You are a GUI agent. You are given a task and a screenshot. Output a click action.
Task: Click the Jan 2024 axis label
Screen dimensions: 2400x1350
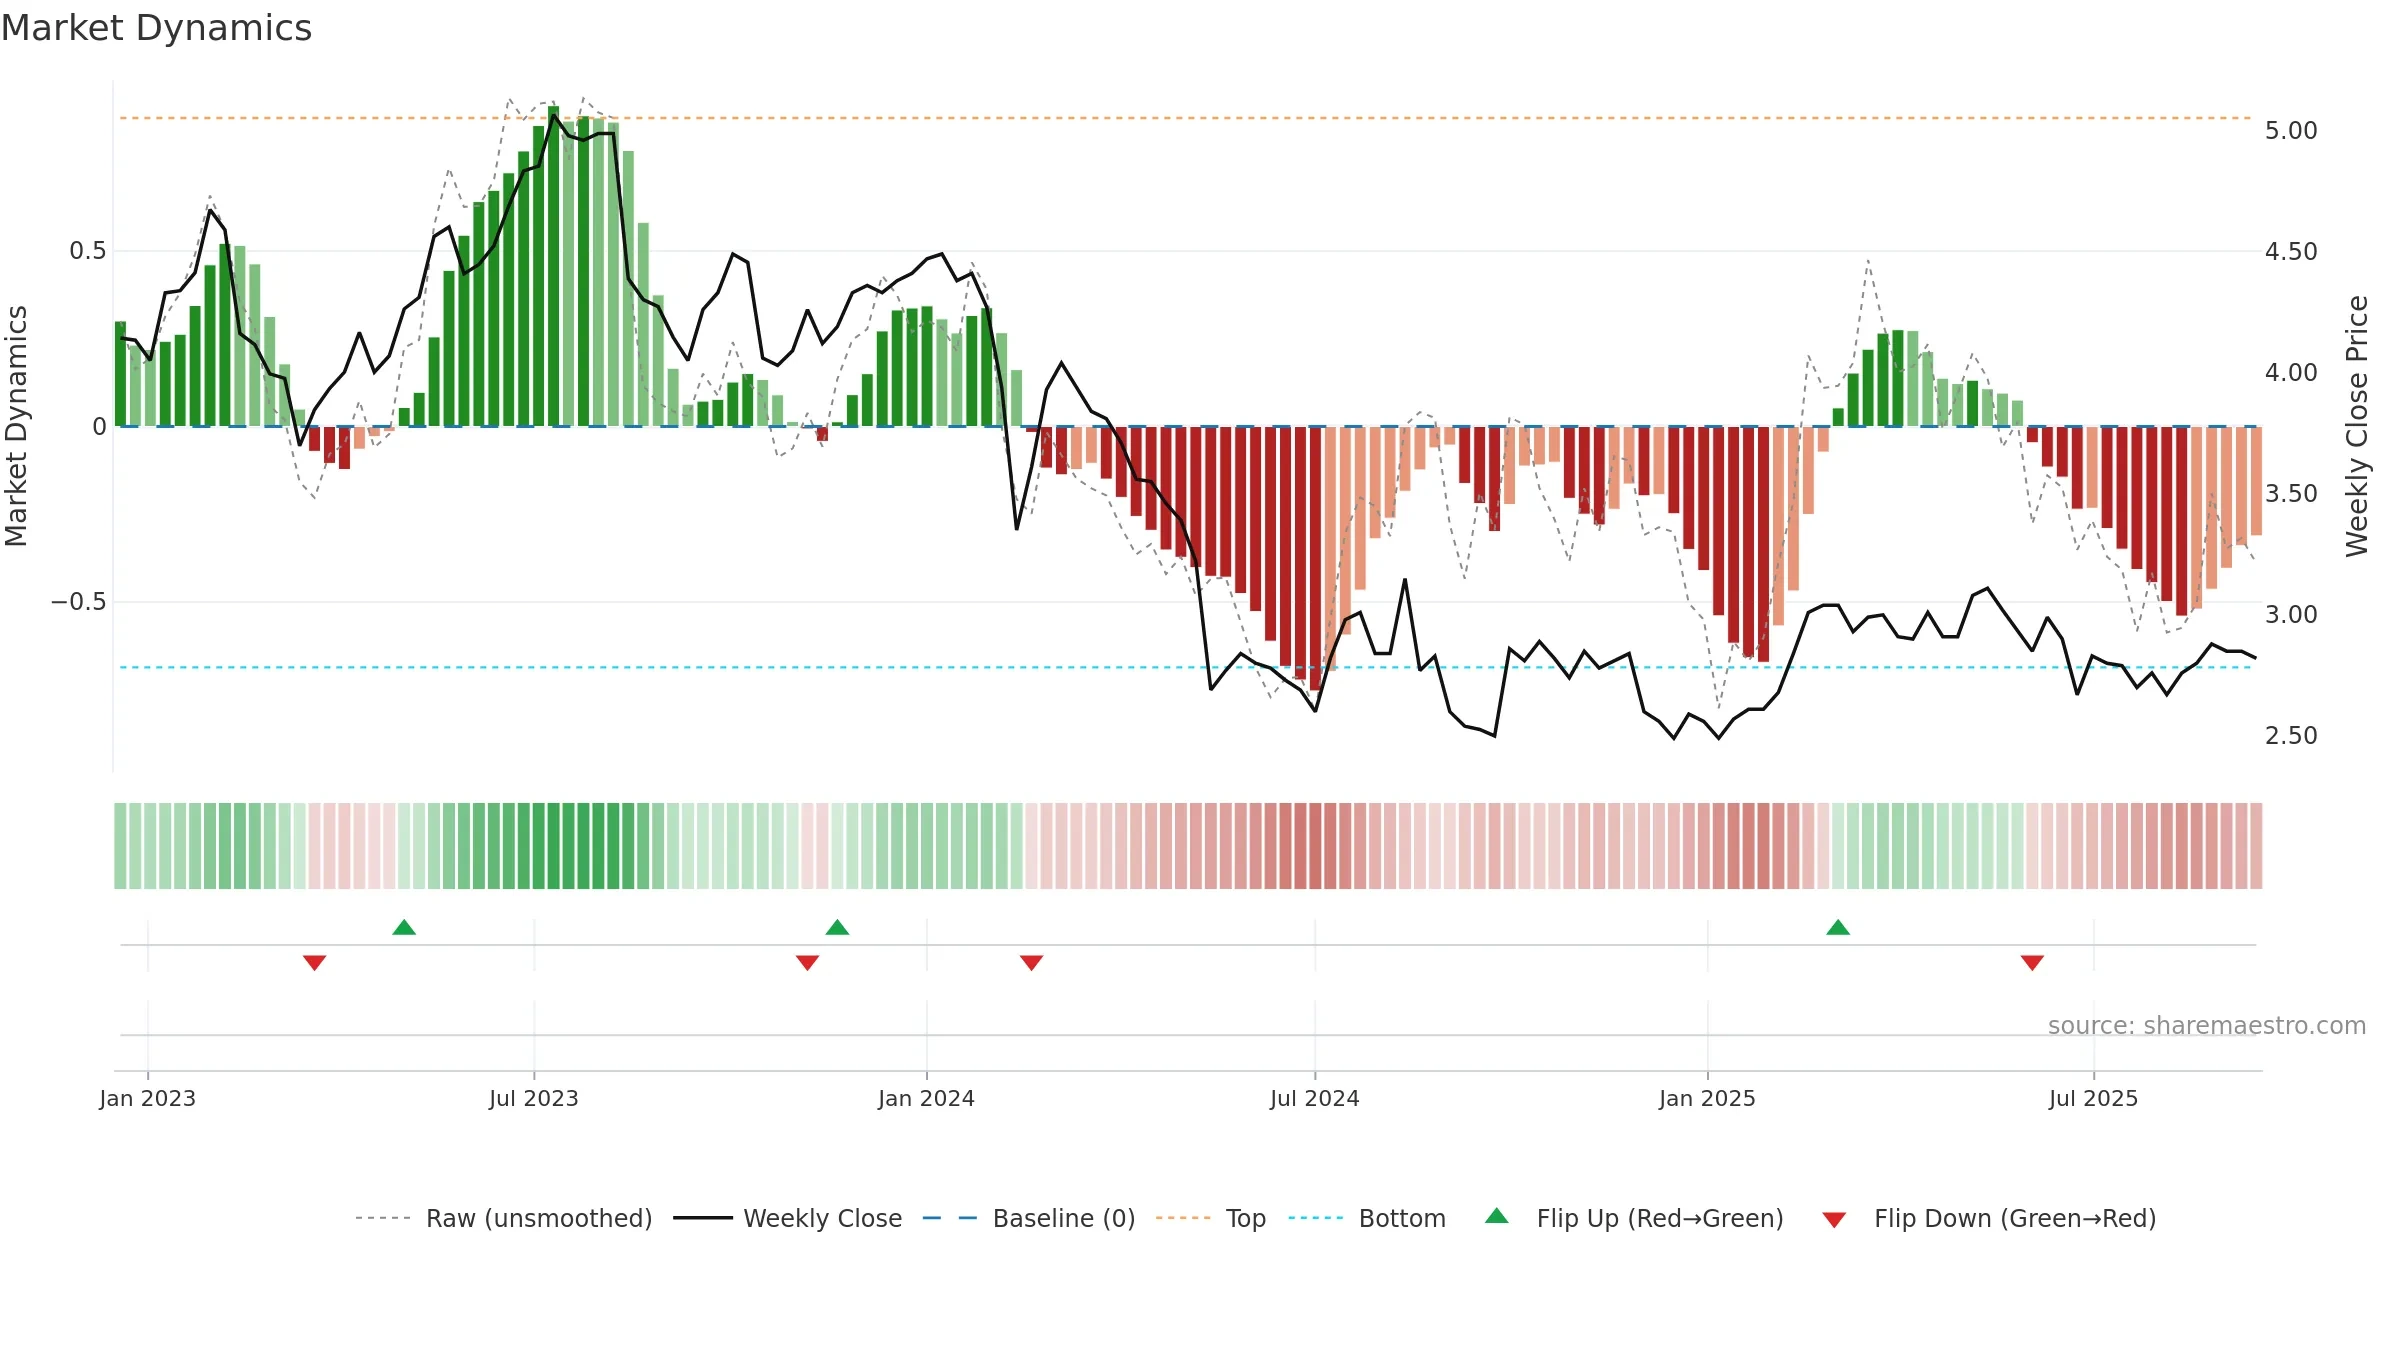point(927,1098)
